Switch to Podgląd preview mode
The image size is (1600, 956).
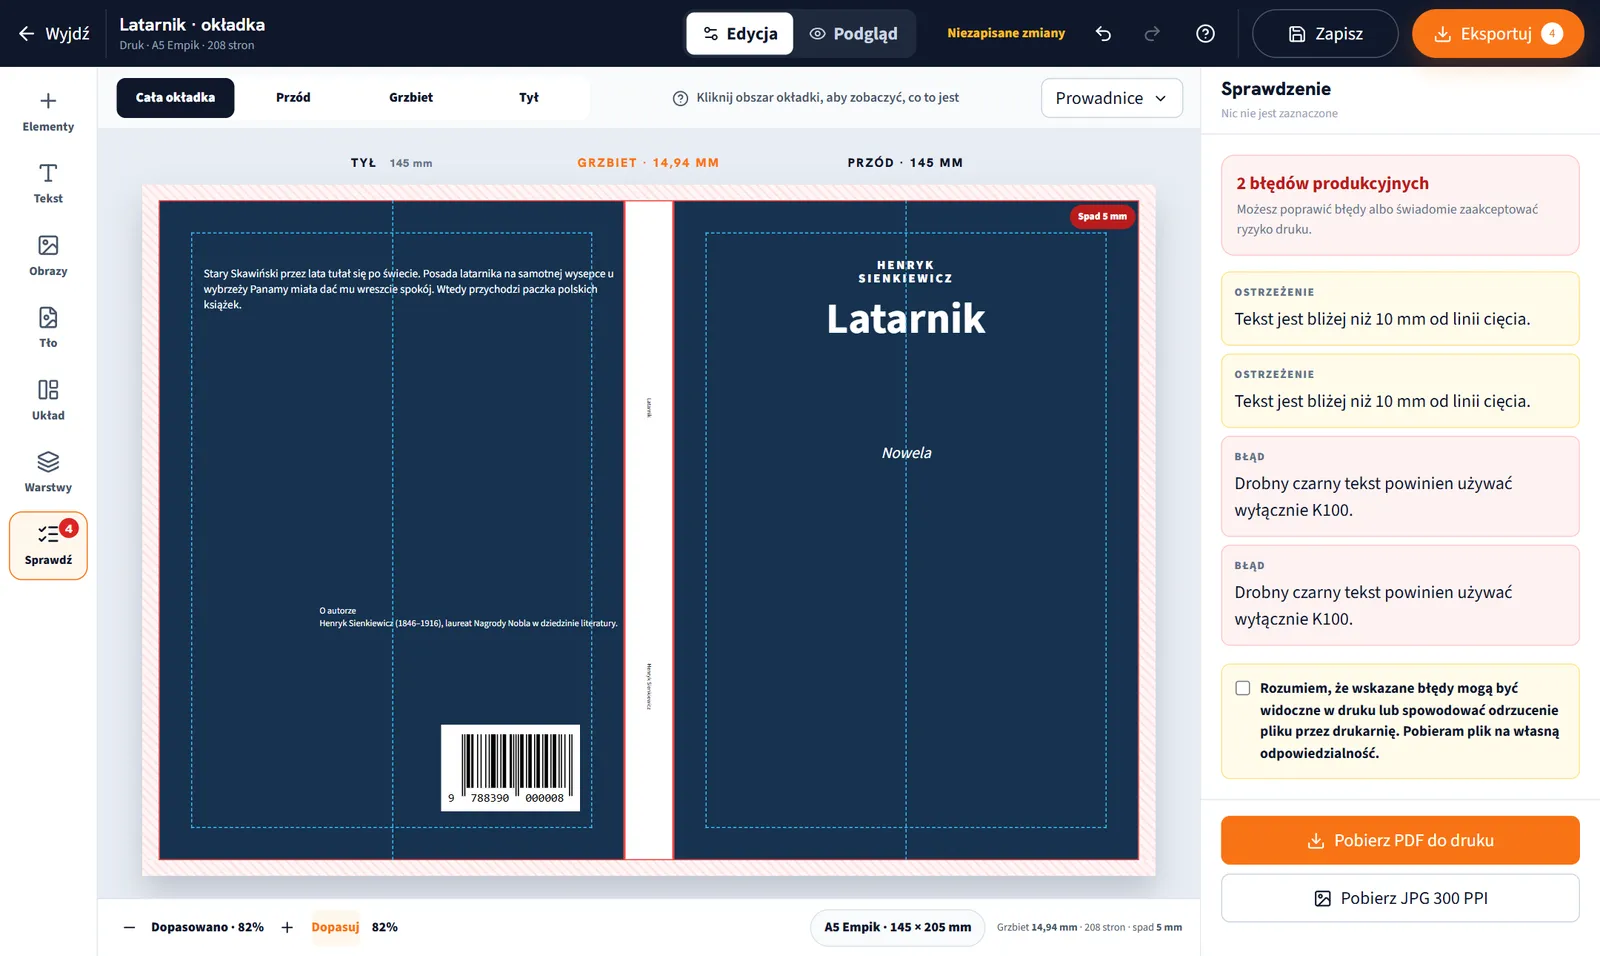coord(854,34)
